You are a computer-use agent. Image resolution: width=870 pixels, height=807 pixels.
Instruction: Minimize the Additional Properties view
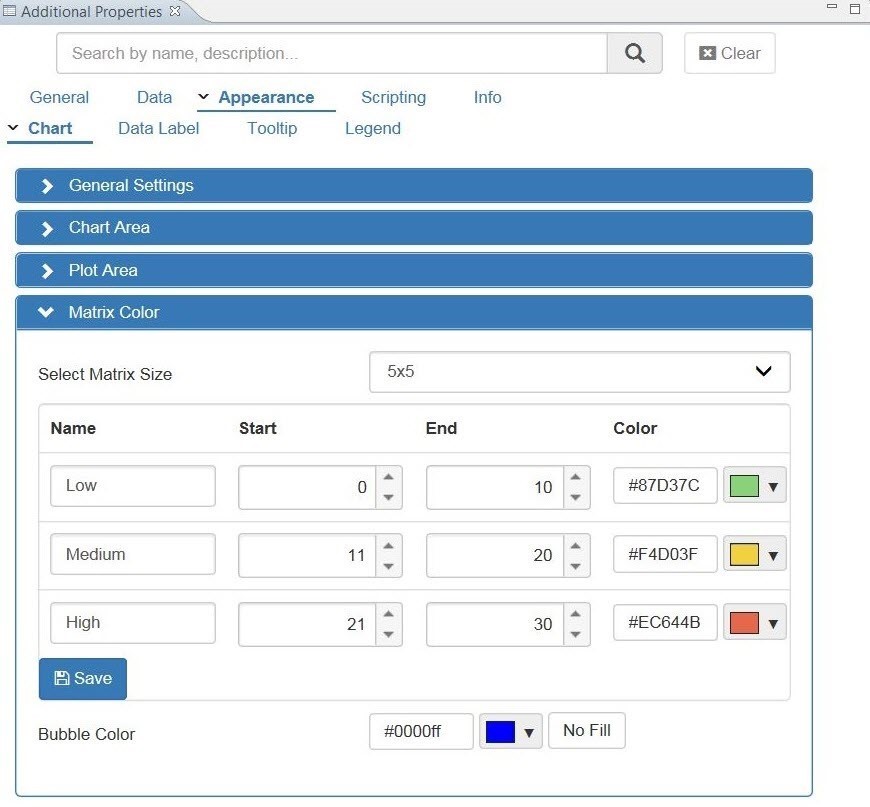click(831, 8)
